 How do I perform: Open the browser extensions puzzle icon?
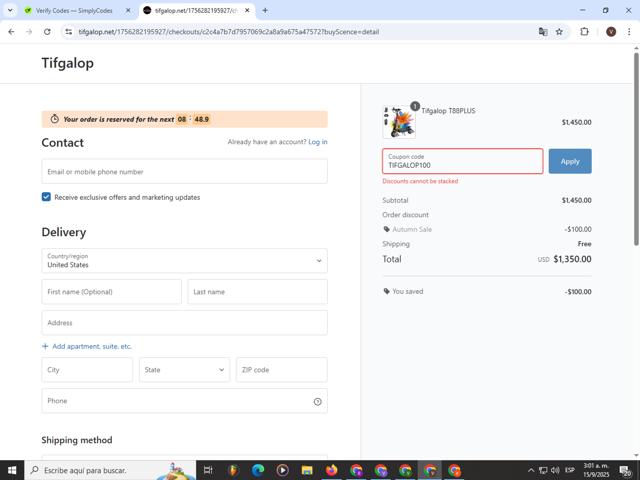pyautogui.click(x=584, y=32)
